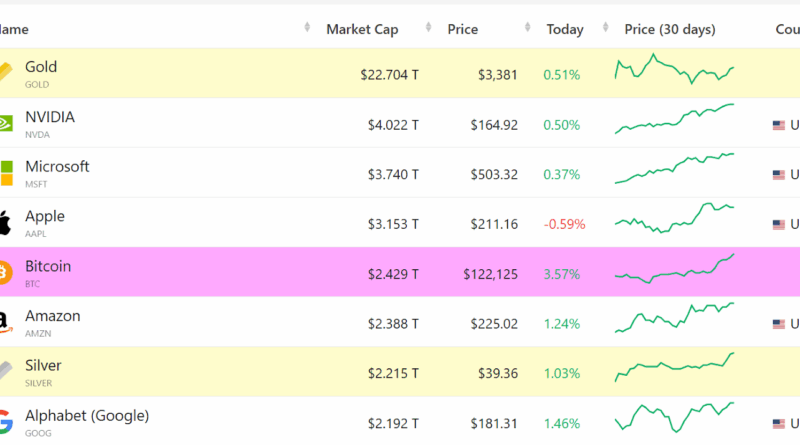
Task: Click the Bitcoin 30-day price sparkline
Action: tap(675, 268)
